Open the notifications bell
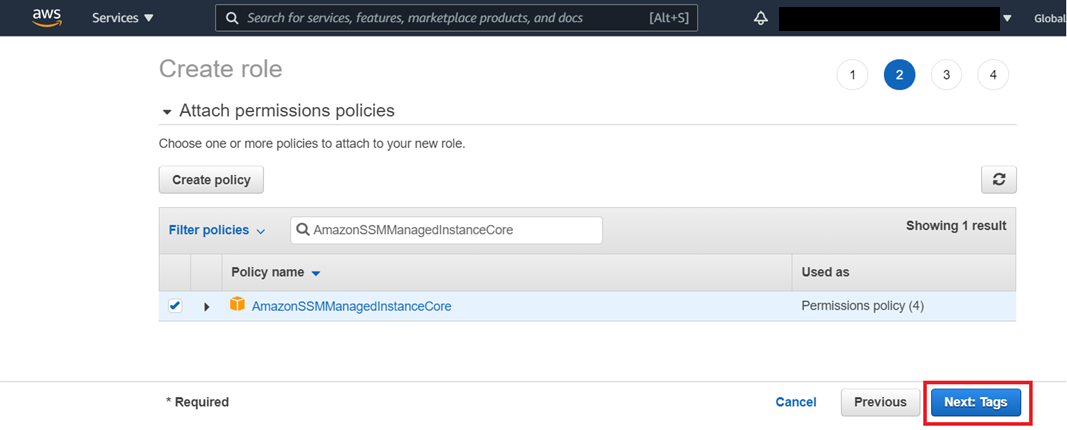This screenshot has height=430, width=1067. (x=761, y=18)
